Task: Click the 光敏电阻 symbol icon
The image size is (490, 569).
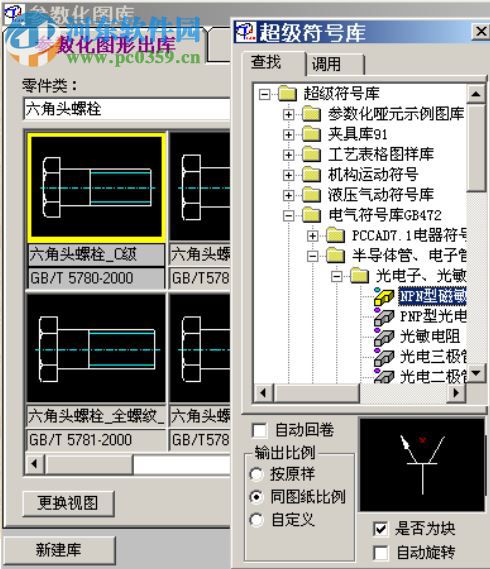Action: (384, 337)
